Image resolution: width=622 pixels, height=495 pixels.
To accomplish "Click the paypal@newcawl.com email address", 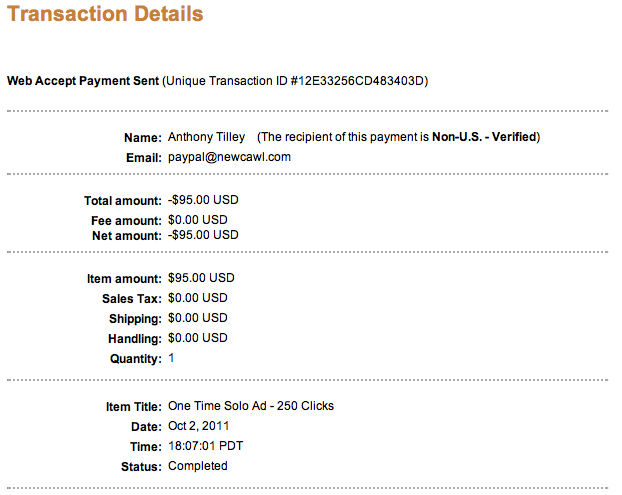I will tap(229, 157).
